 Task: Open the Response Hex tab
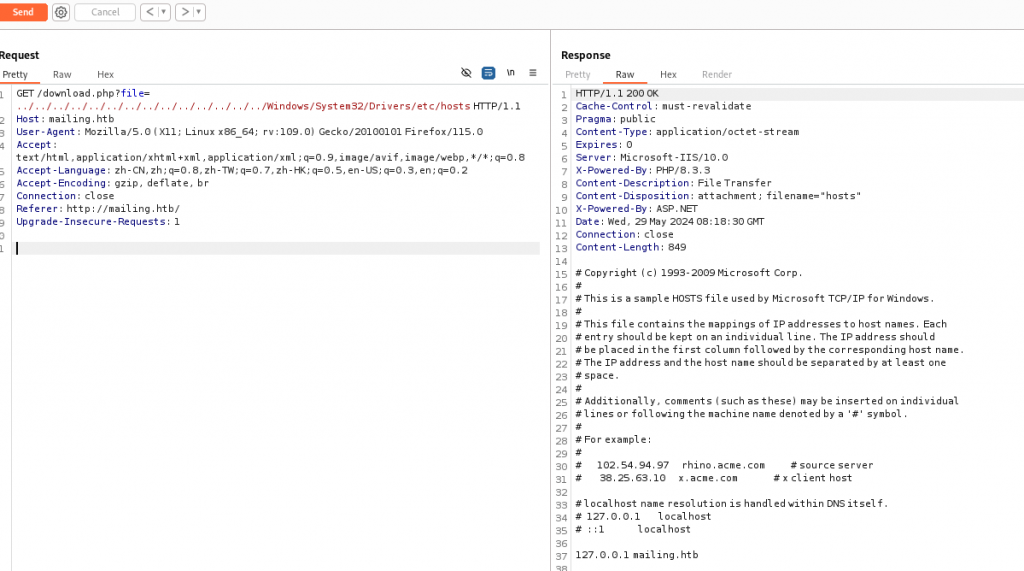click(668, 74)
